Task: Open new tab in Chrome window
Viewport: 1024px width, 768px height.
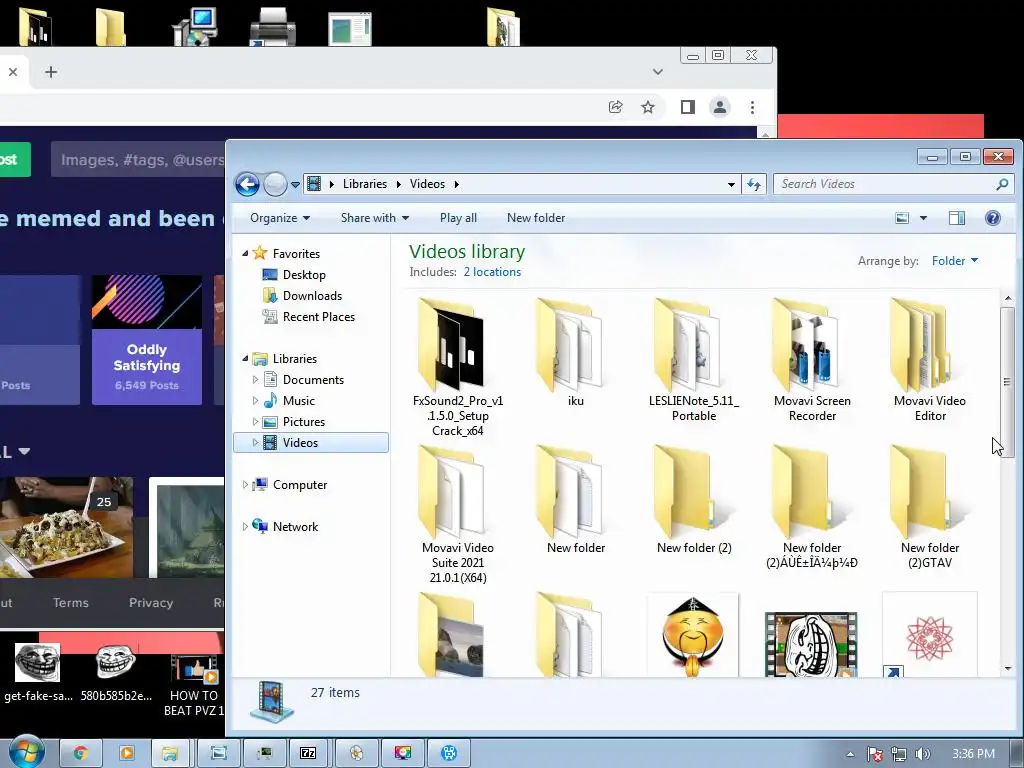Action: [x=51, y=72]
